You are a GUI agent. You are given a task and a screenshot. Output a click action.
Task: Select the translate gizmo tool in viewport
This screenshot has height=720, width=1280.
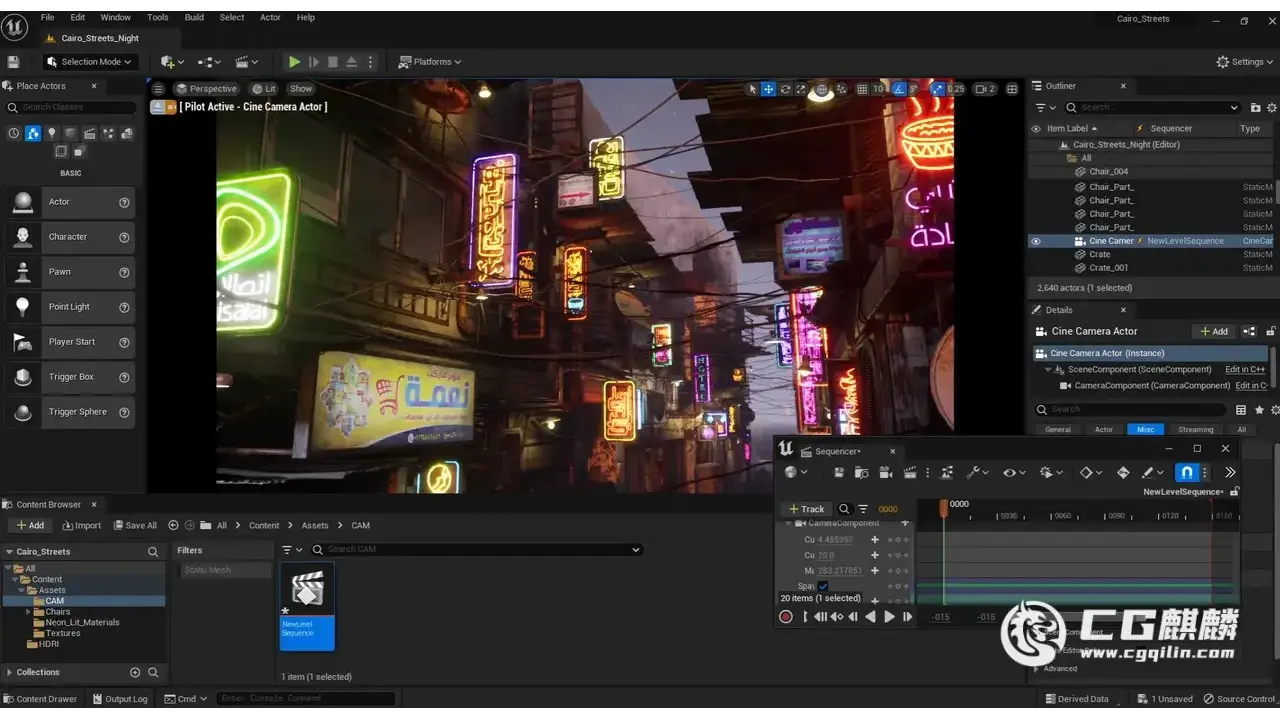coord(768,89)
